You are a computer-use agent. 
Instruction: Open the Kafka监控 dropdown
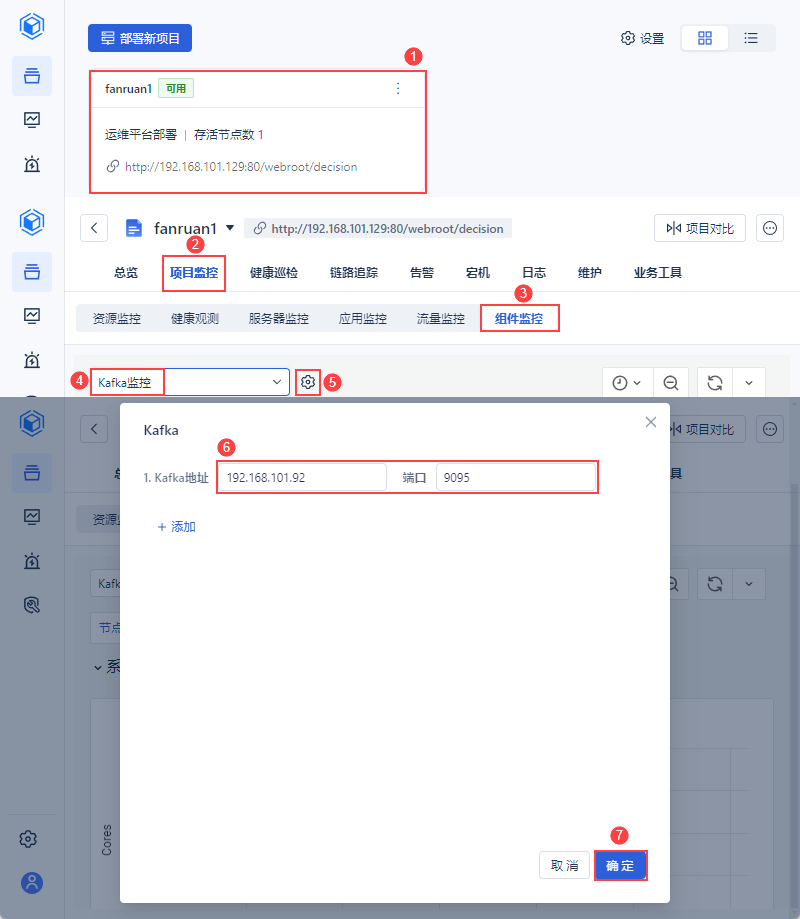[190, 382]
